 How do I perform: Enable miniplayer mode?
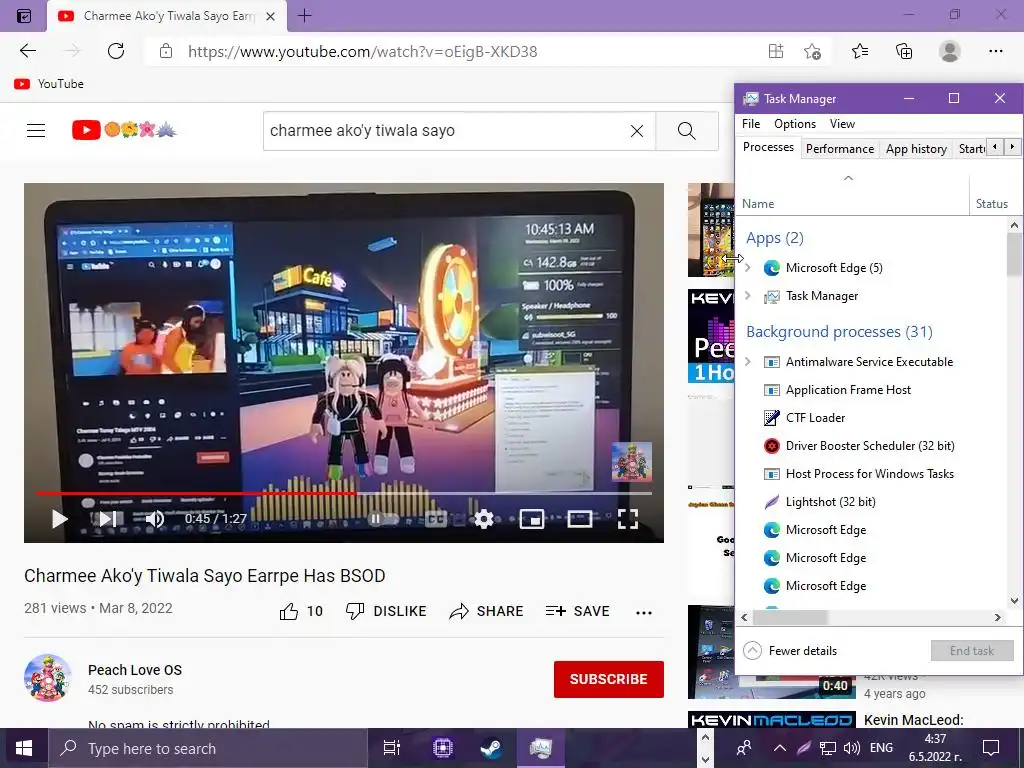(532, 519)
